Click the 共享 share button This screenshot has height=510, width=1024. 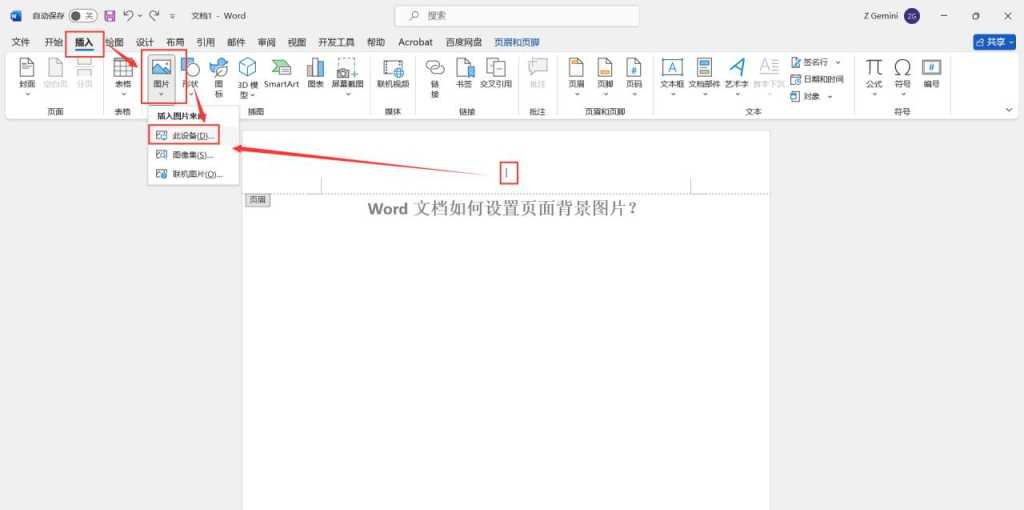(x=994, y=42)
